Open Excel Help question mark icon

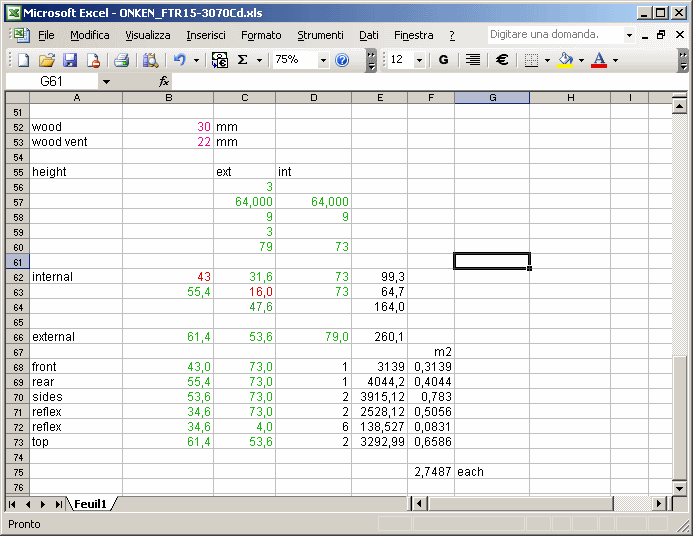(342, 60)
